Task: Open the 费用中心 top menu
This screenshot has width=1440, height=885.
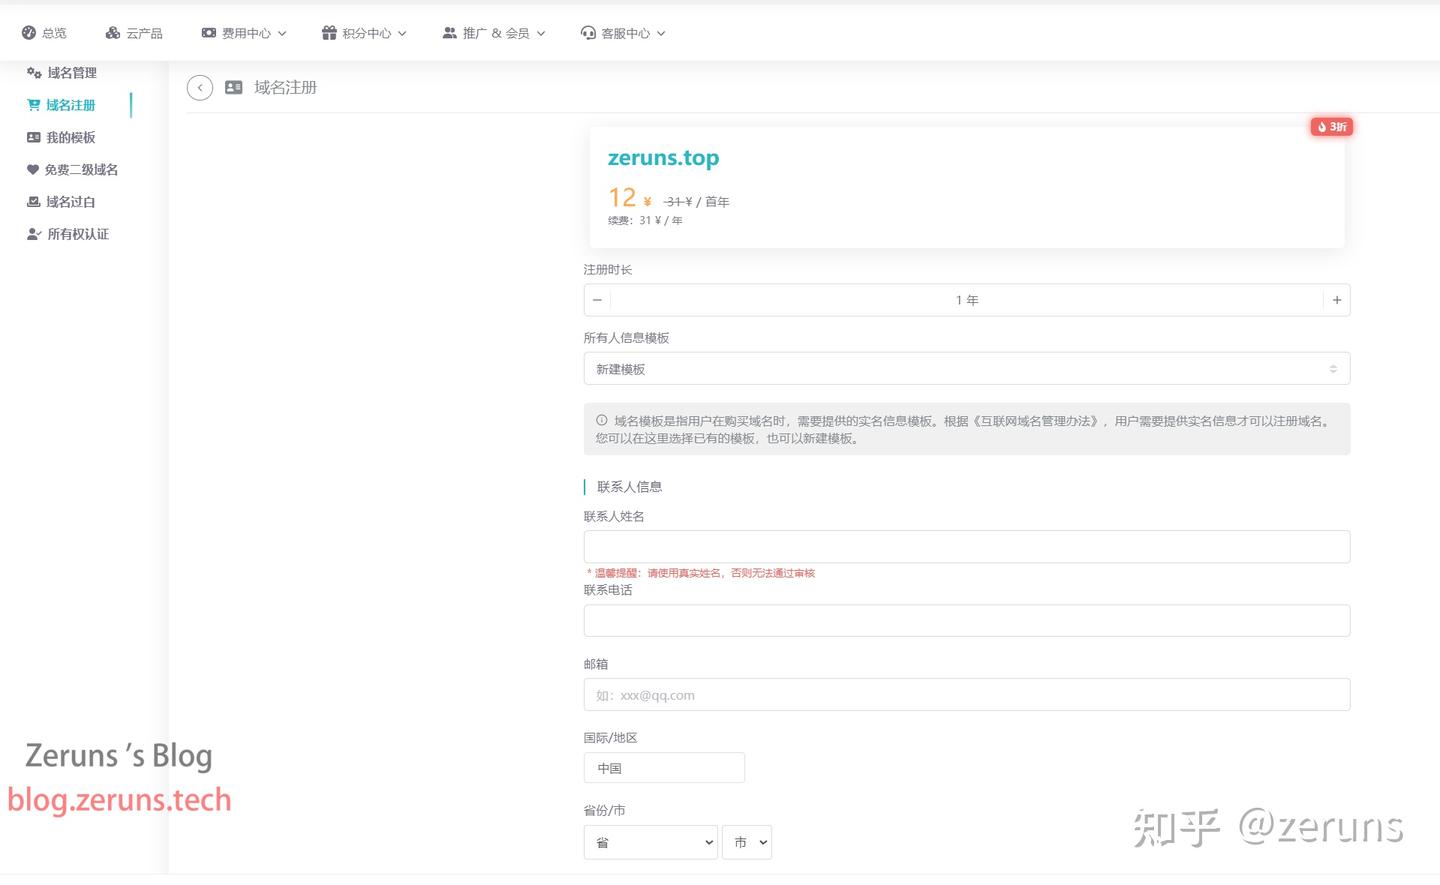Action: point(244,33)
